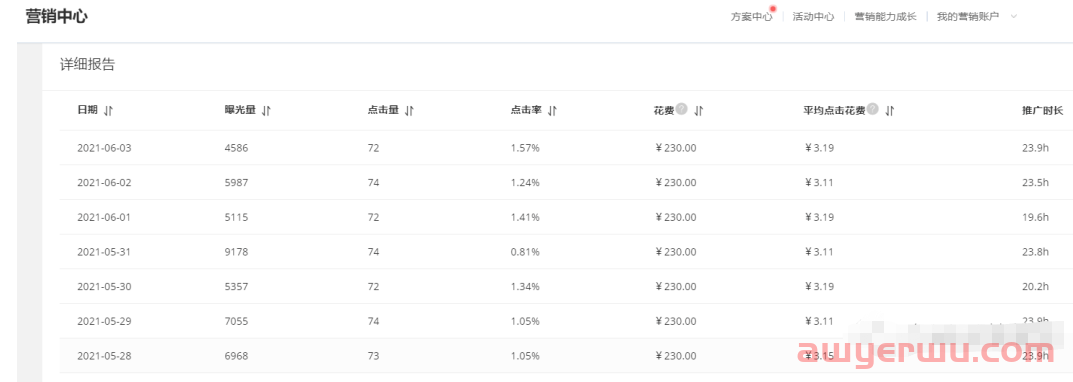Screen dimensions: 1073x382
Task: Click click-rate value 0.81%
Action: (x=526, y=252)
